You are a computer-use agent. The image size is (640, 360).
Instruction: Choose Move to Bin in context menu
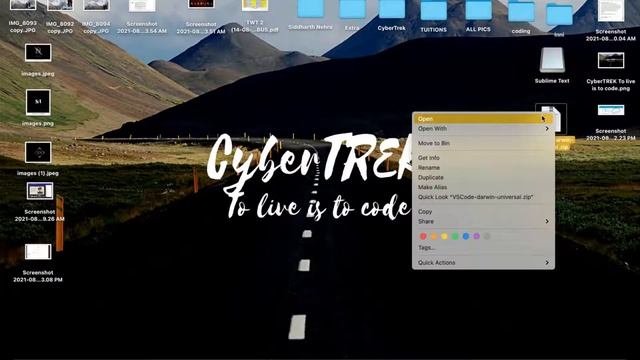[483, 143]
